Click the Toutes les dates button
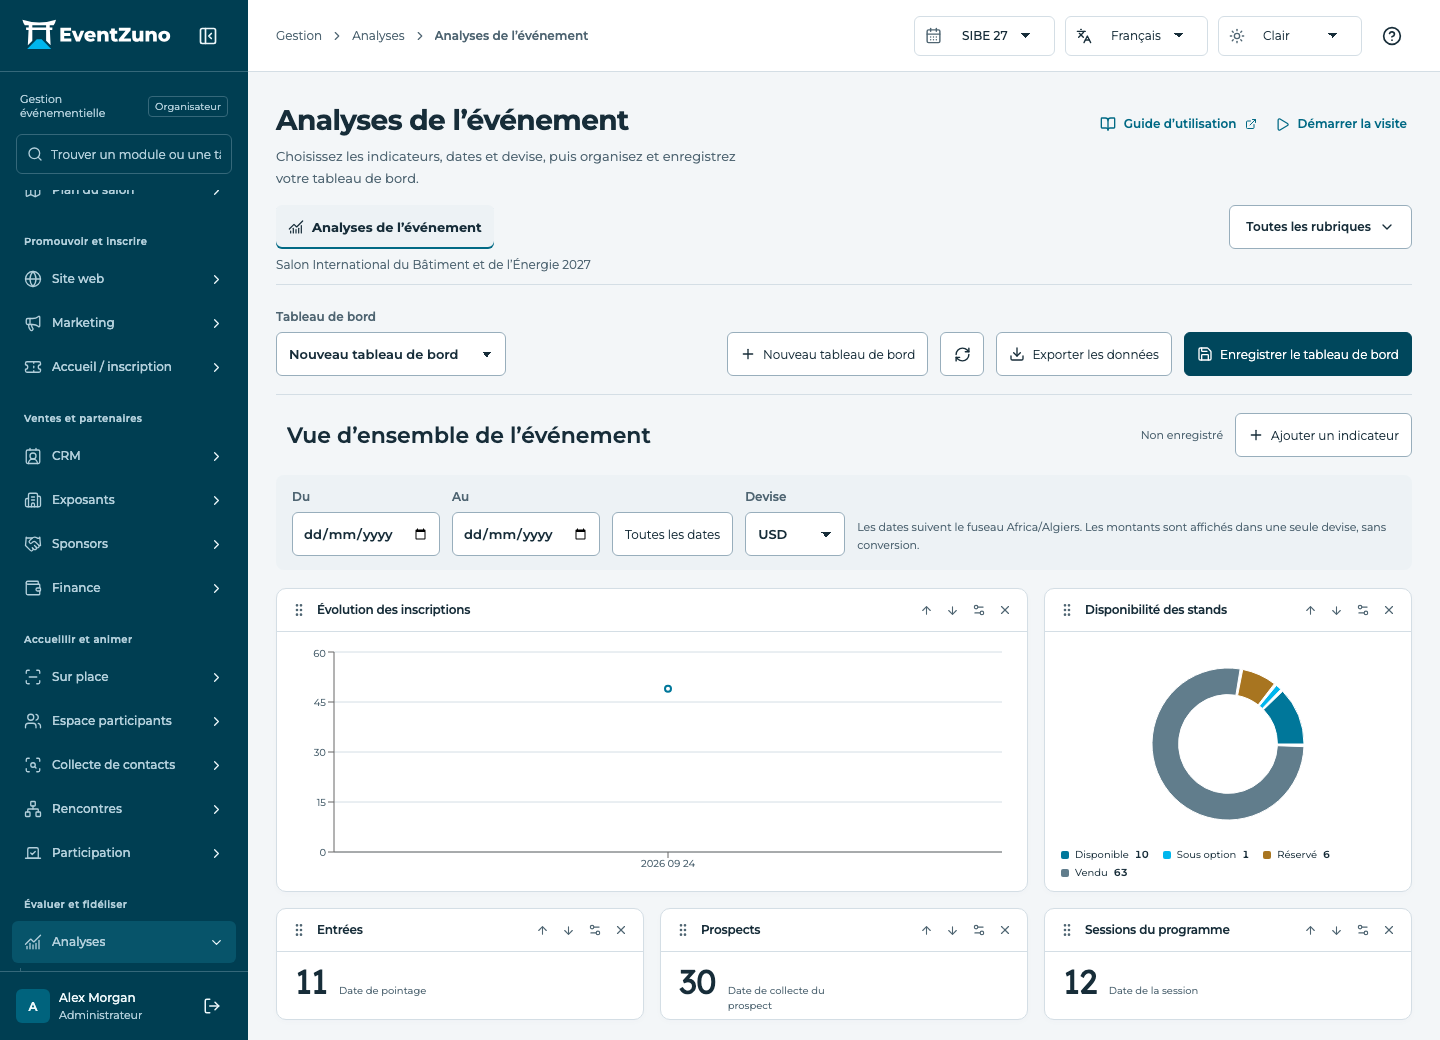Viewport: 1440px width, 1040px height. [672, 534]
